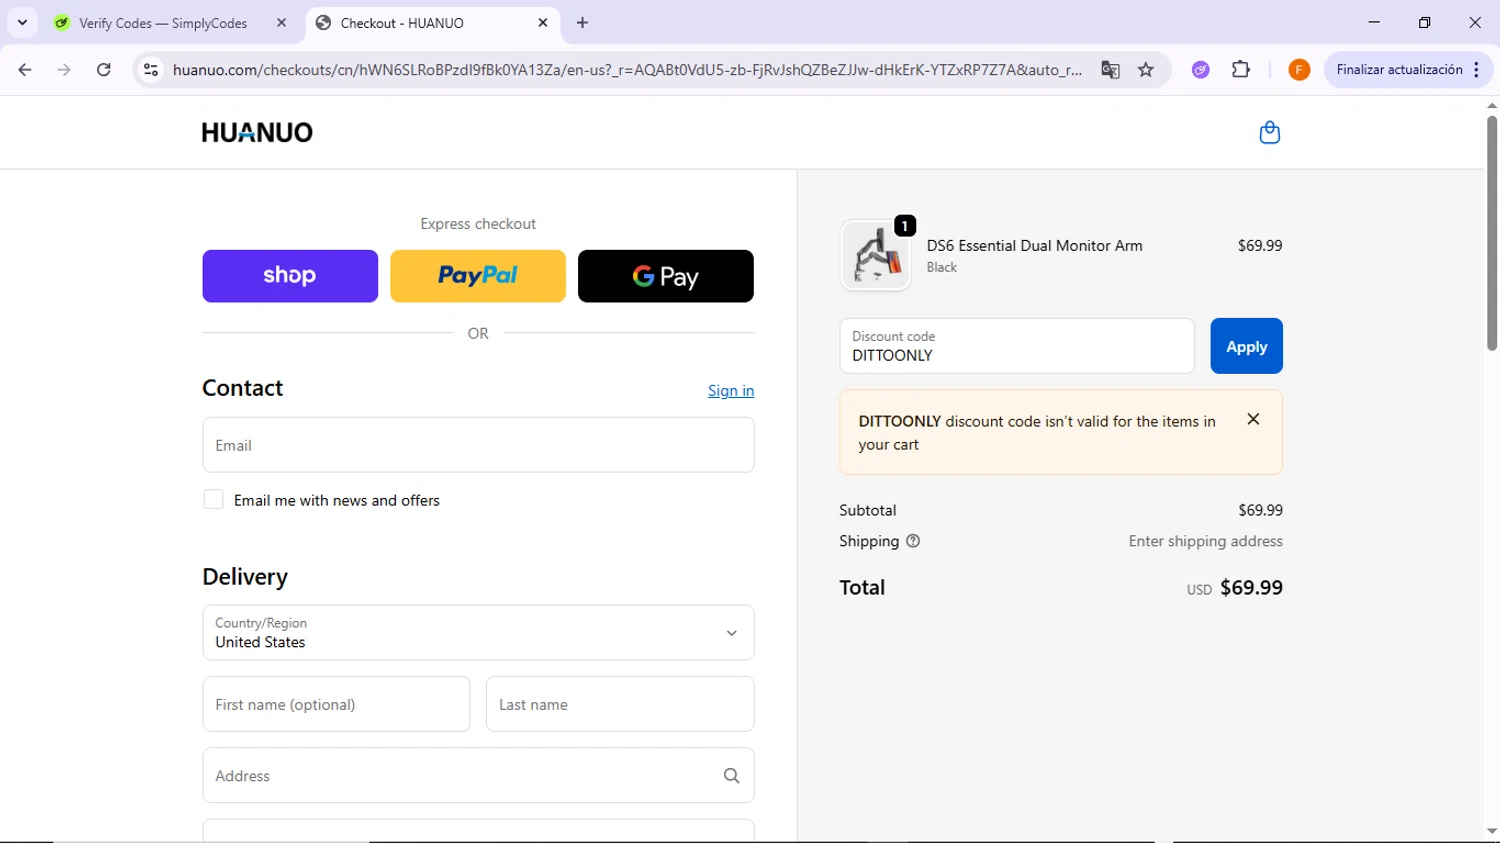This screenshot has height=843, width=1500.
Task: Open the Chrome profile avatar F
Action: pyautogui.click(x=1299, y=70)
